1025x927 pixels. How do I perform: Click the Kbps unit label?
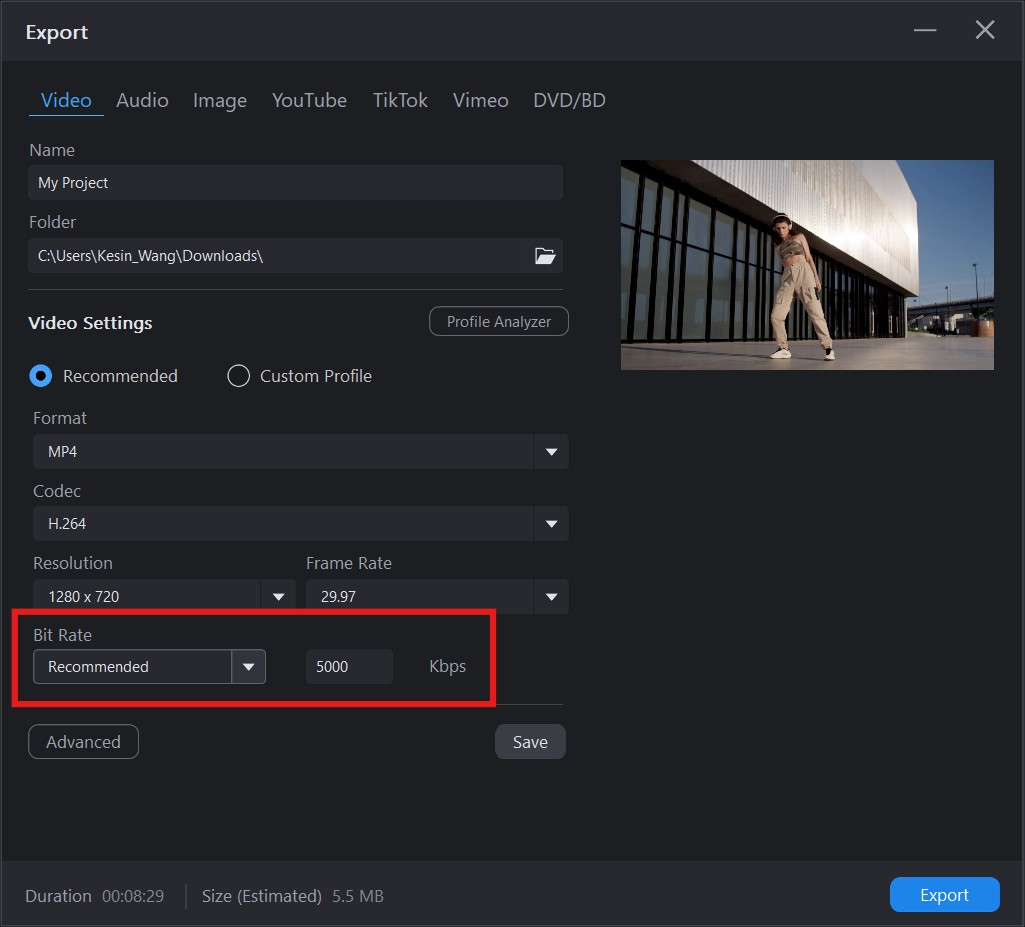447,667
